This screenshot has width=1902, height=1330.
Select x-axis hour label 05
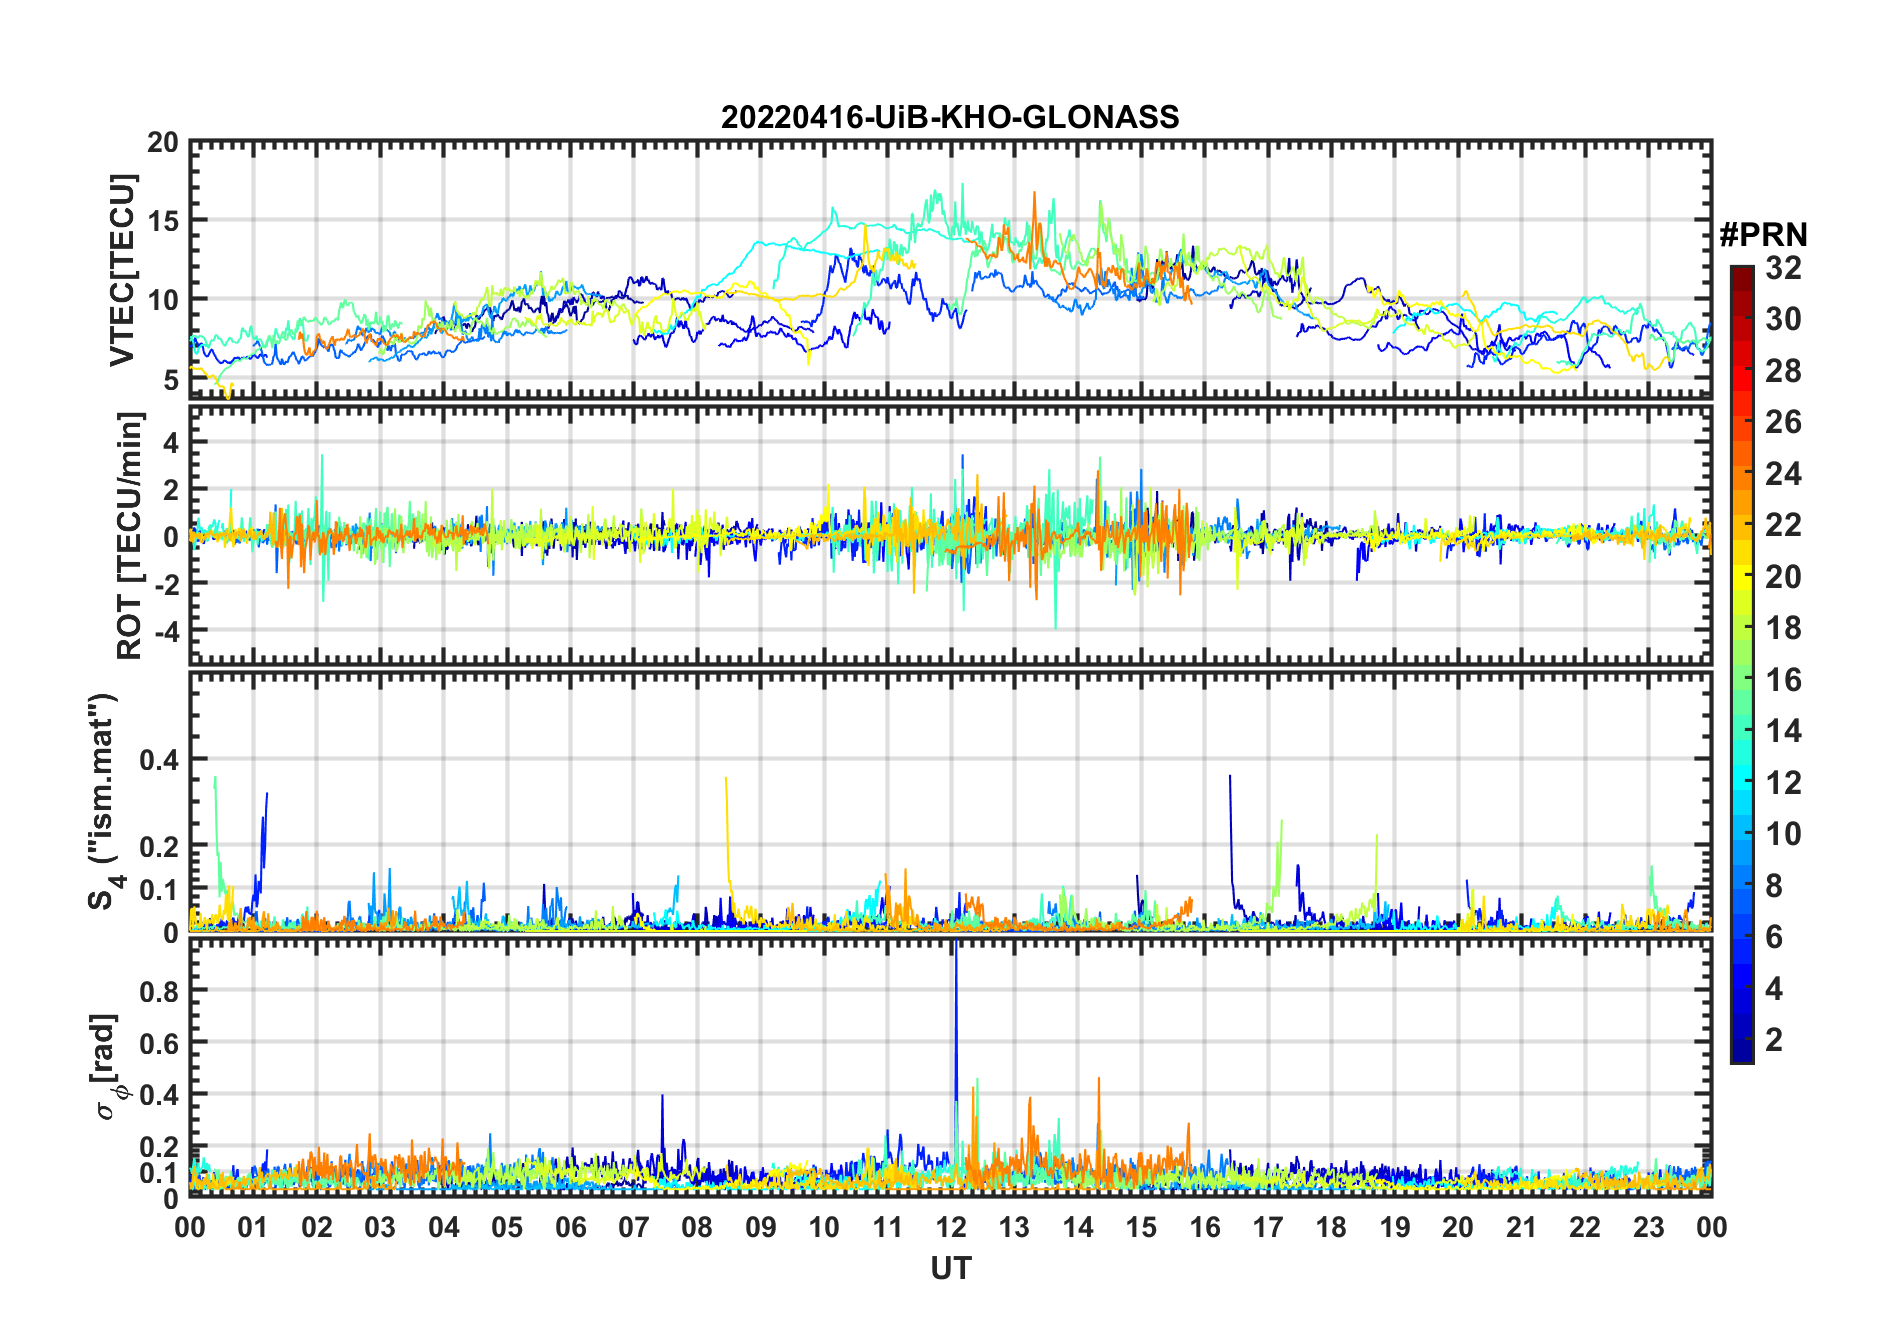point(507,1227)
